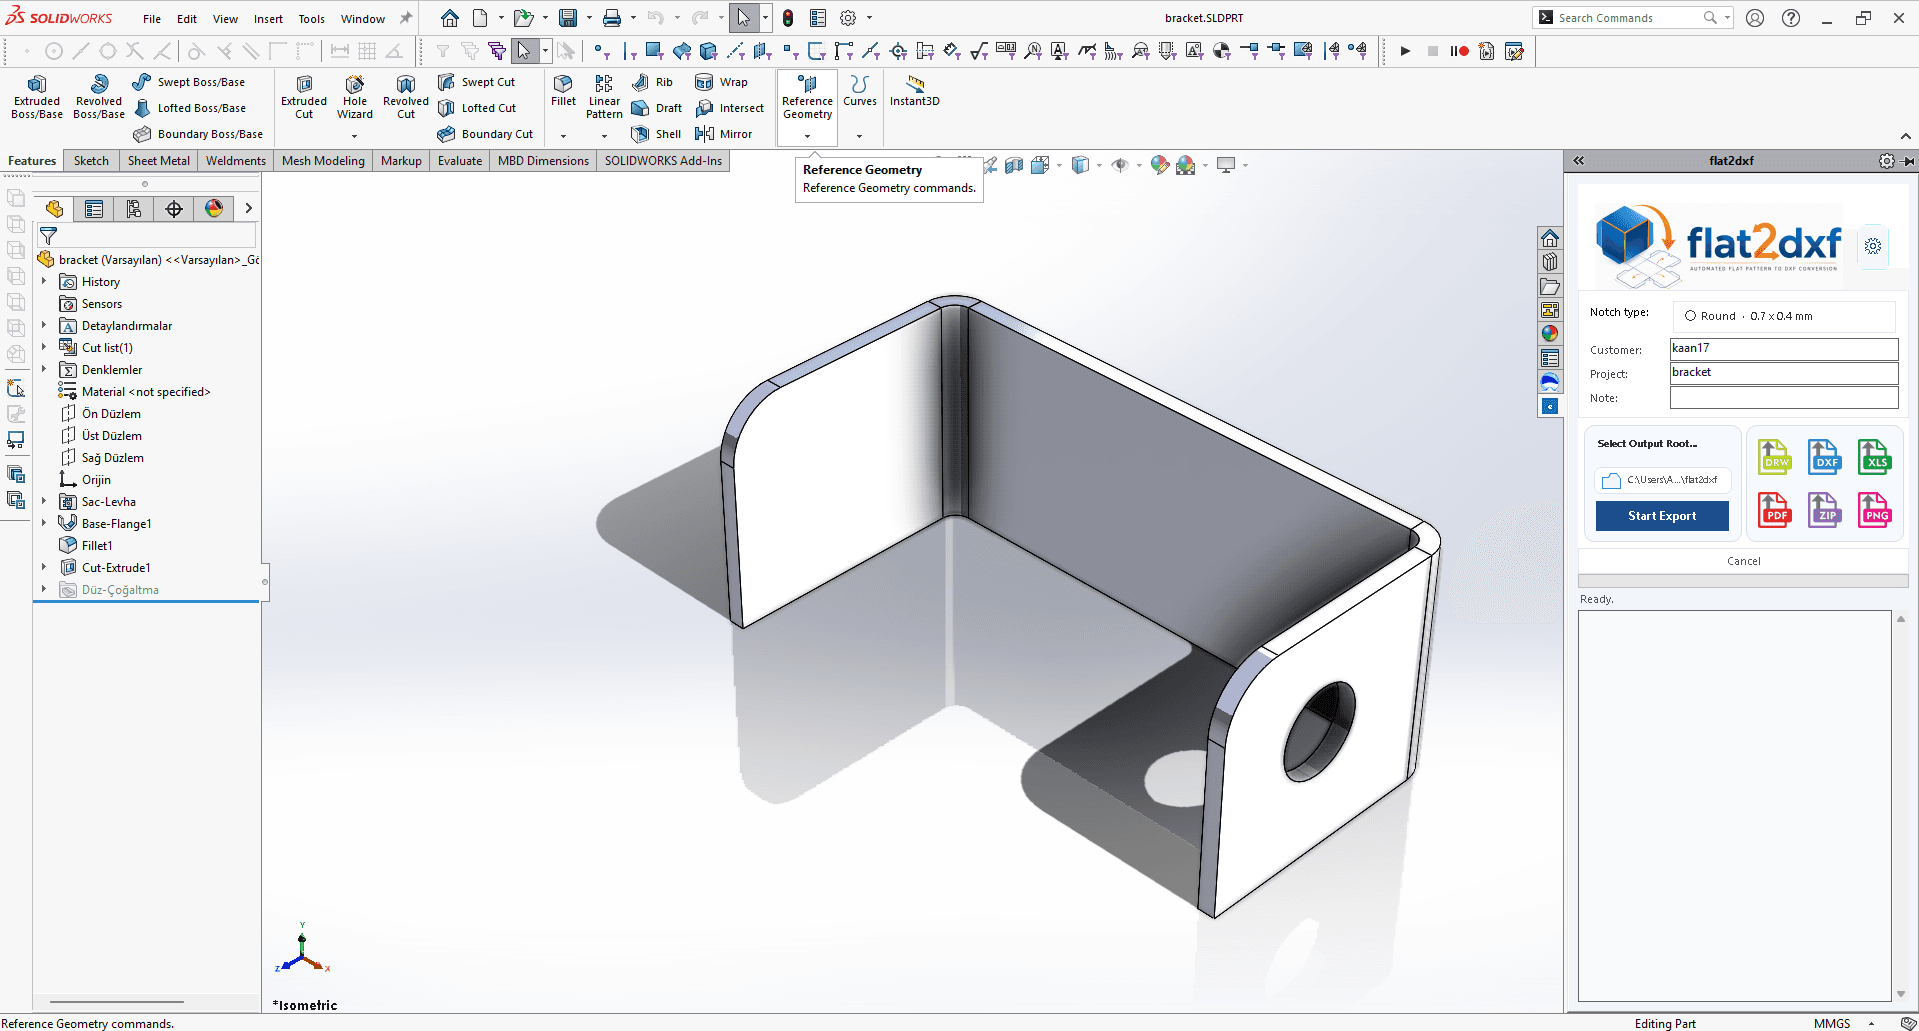Start the Linear Pattern tool
Viewport: 1919px width, 1031px height.
(x=604, y=97)
